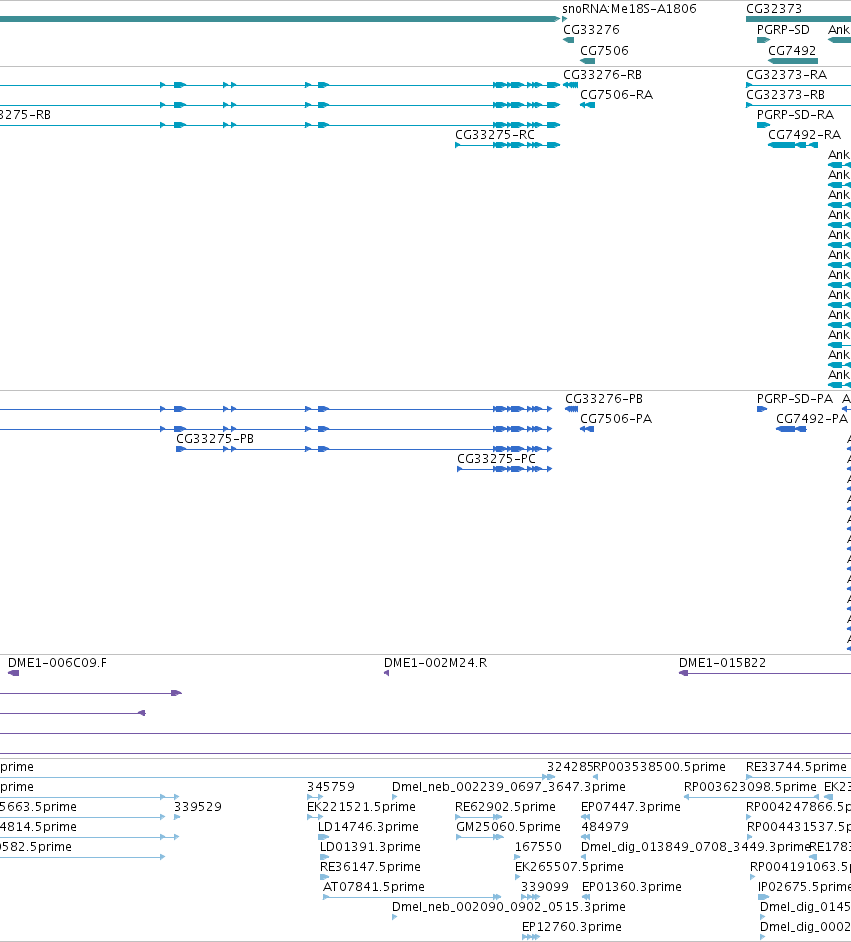851x942 pixels.
Task: Open the CG7506-PA protein label
Action: (616, 418)
